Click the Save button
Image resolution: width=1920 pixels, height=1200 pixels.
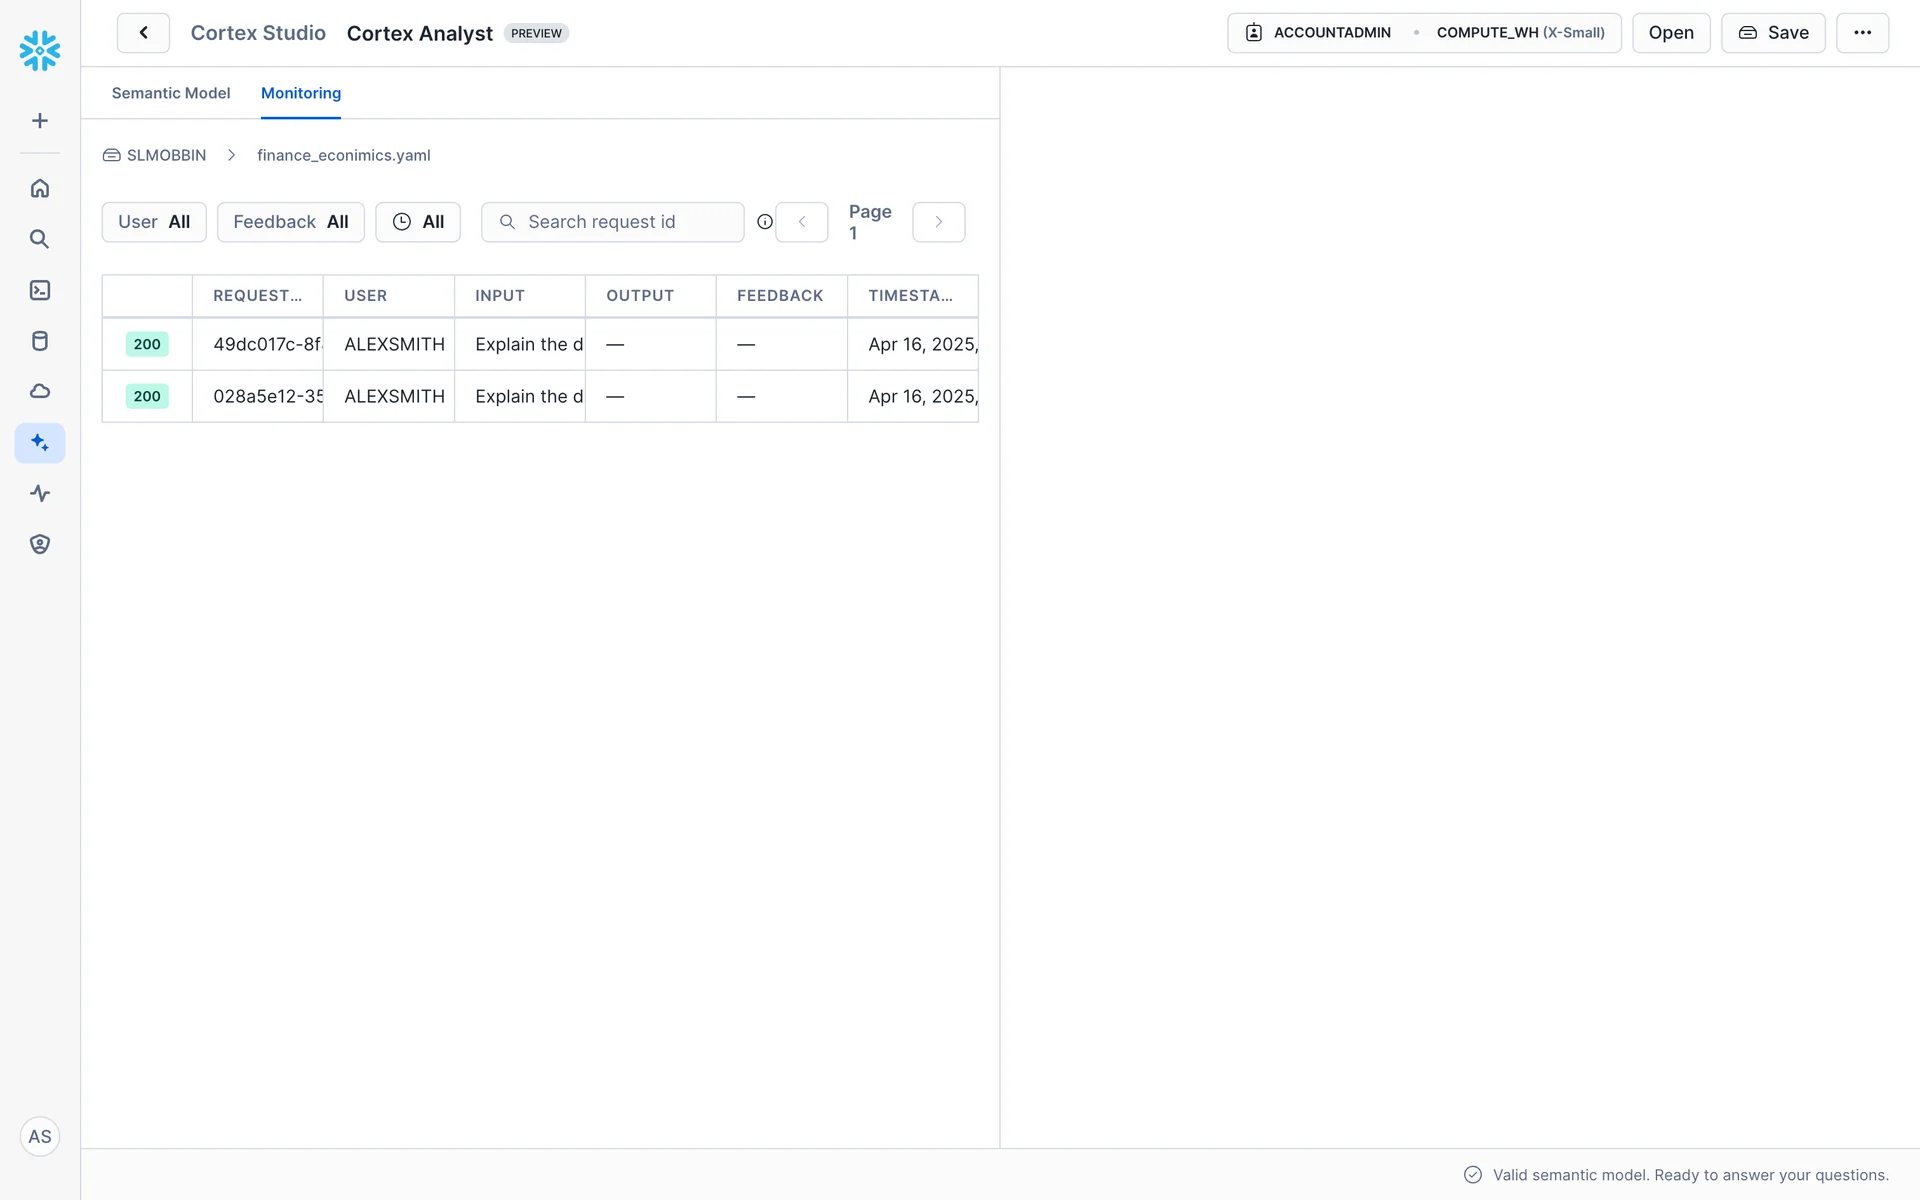tap(1773, 33)
